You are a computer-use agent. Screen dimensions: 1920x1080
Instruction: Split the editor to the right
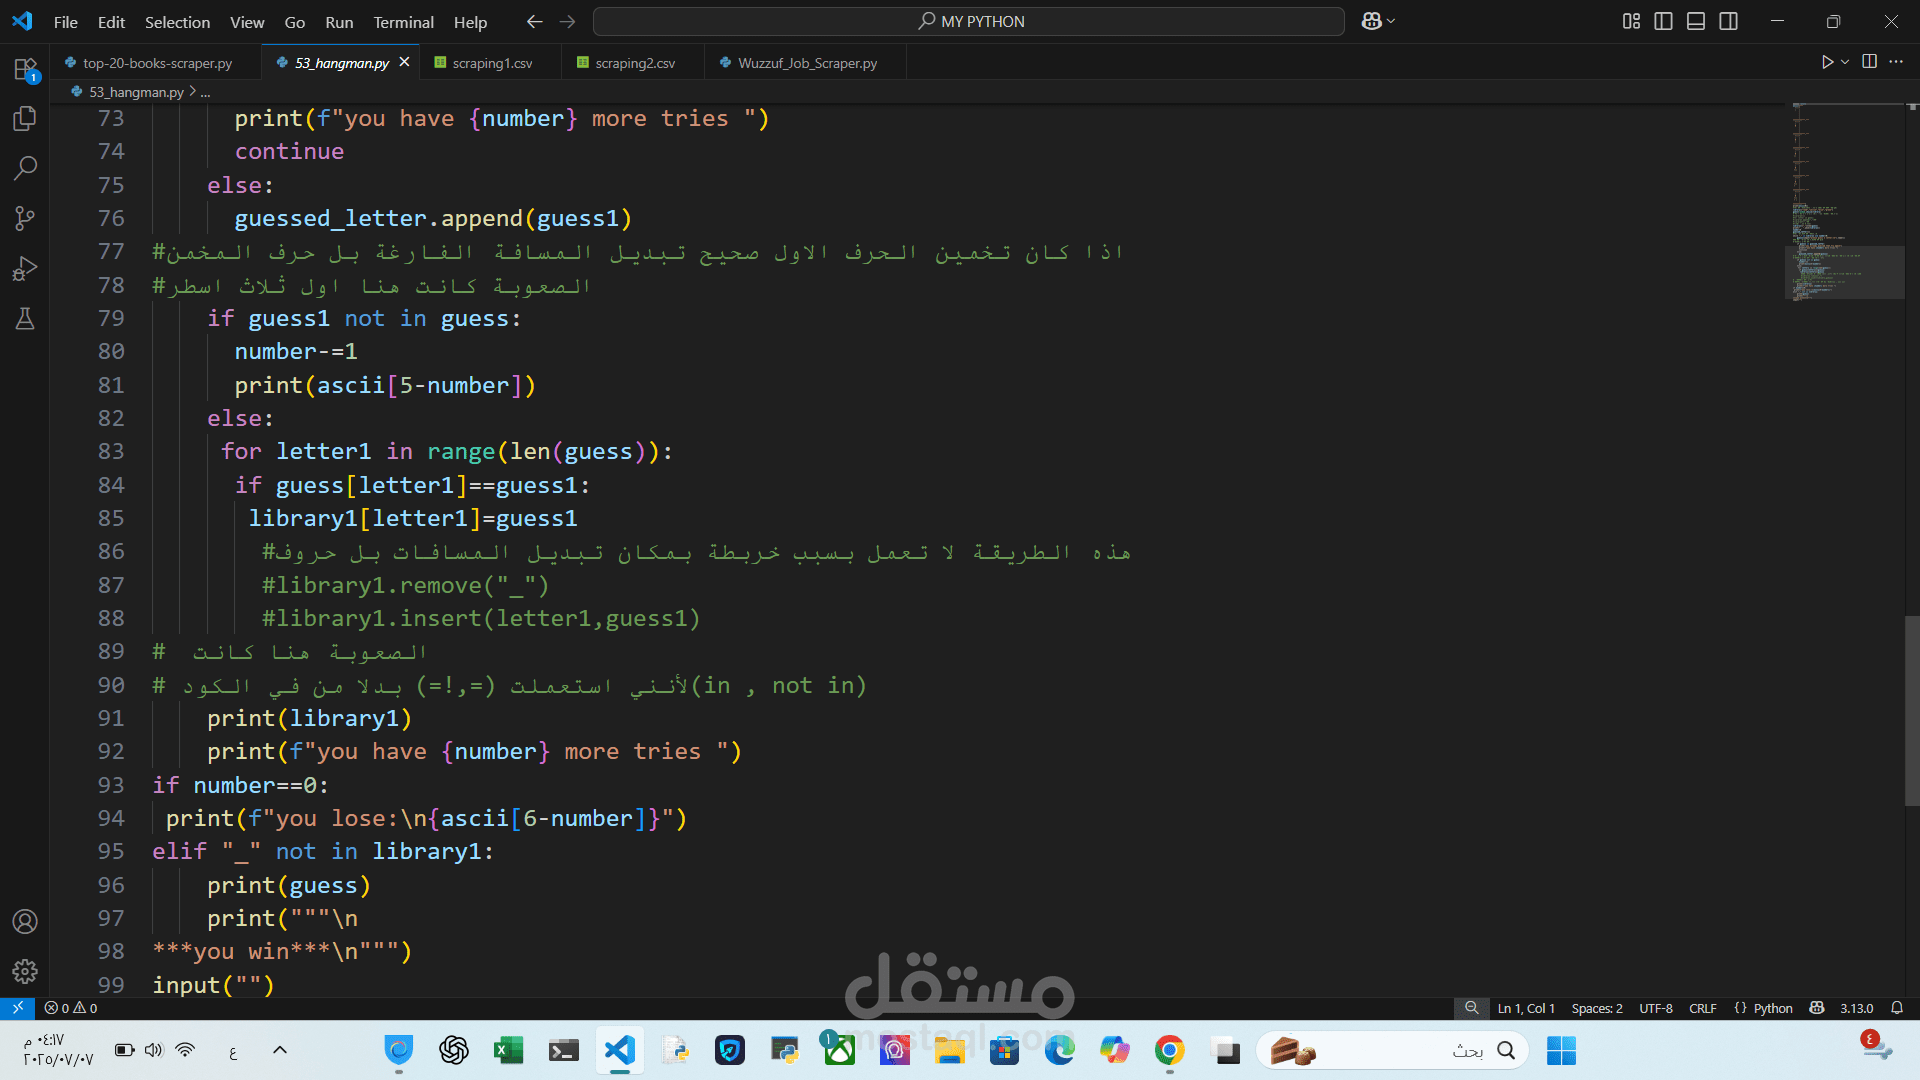pyautogui.click(x=1869, y=62)
